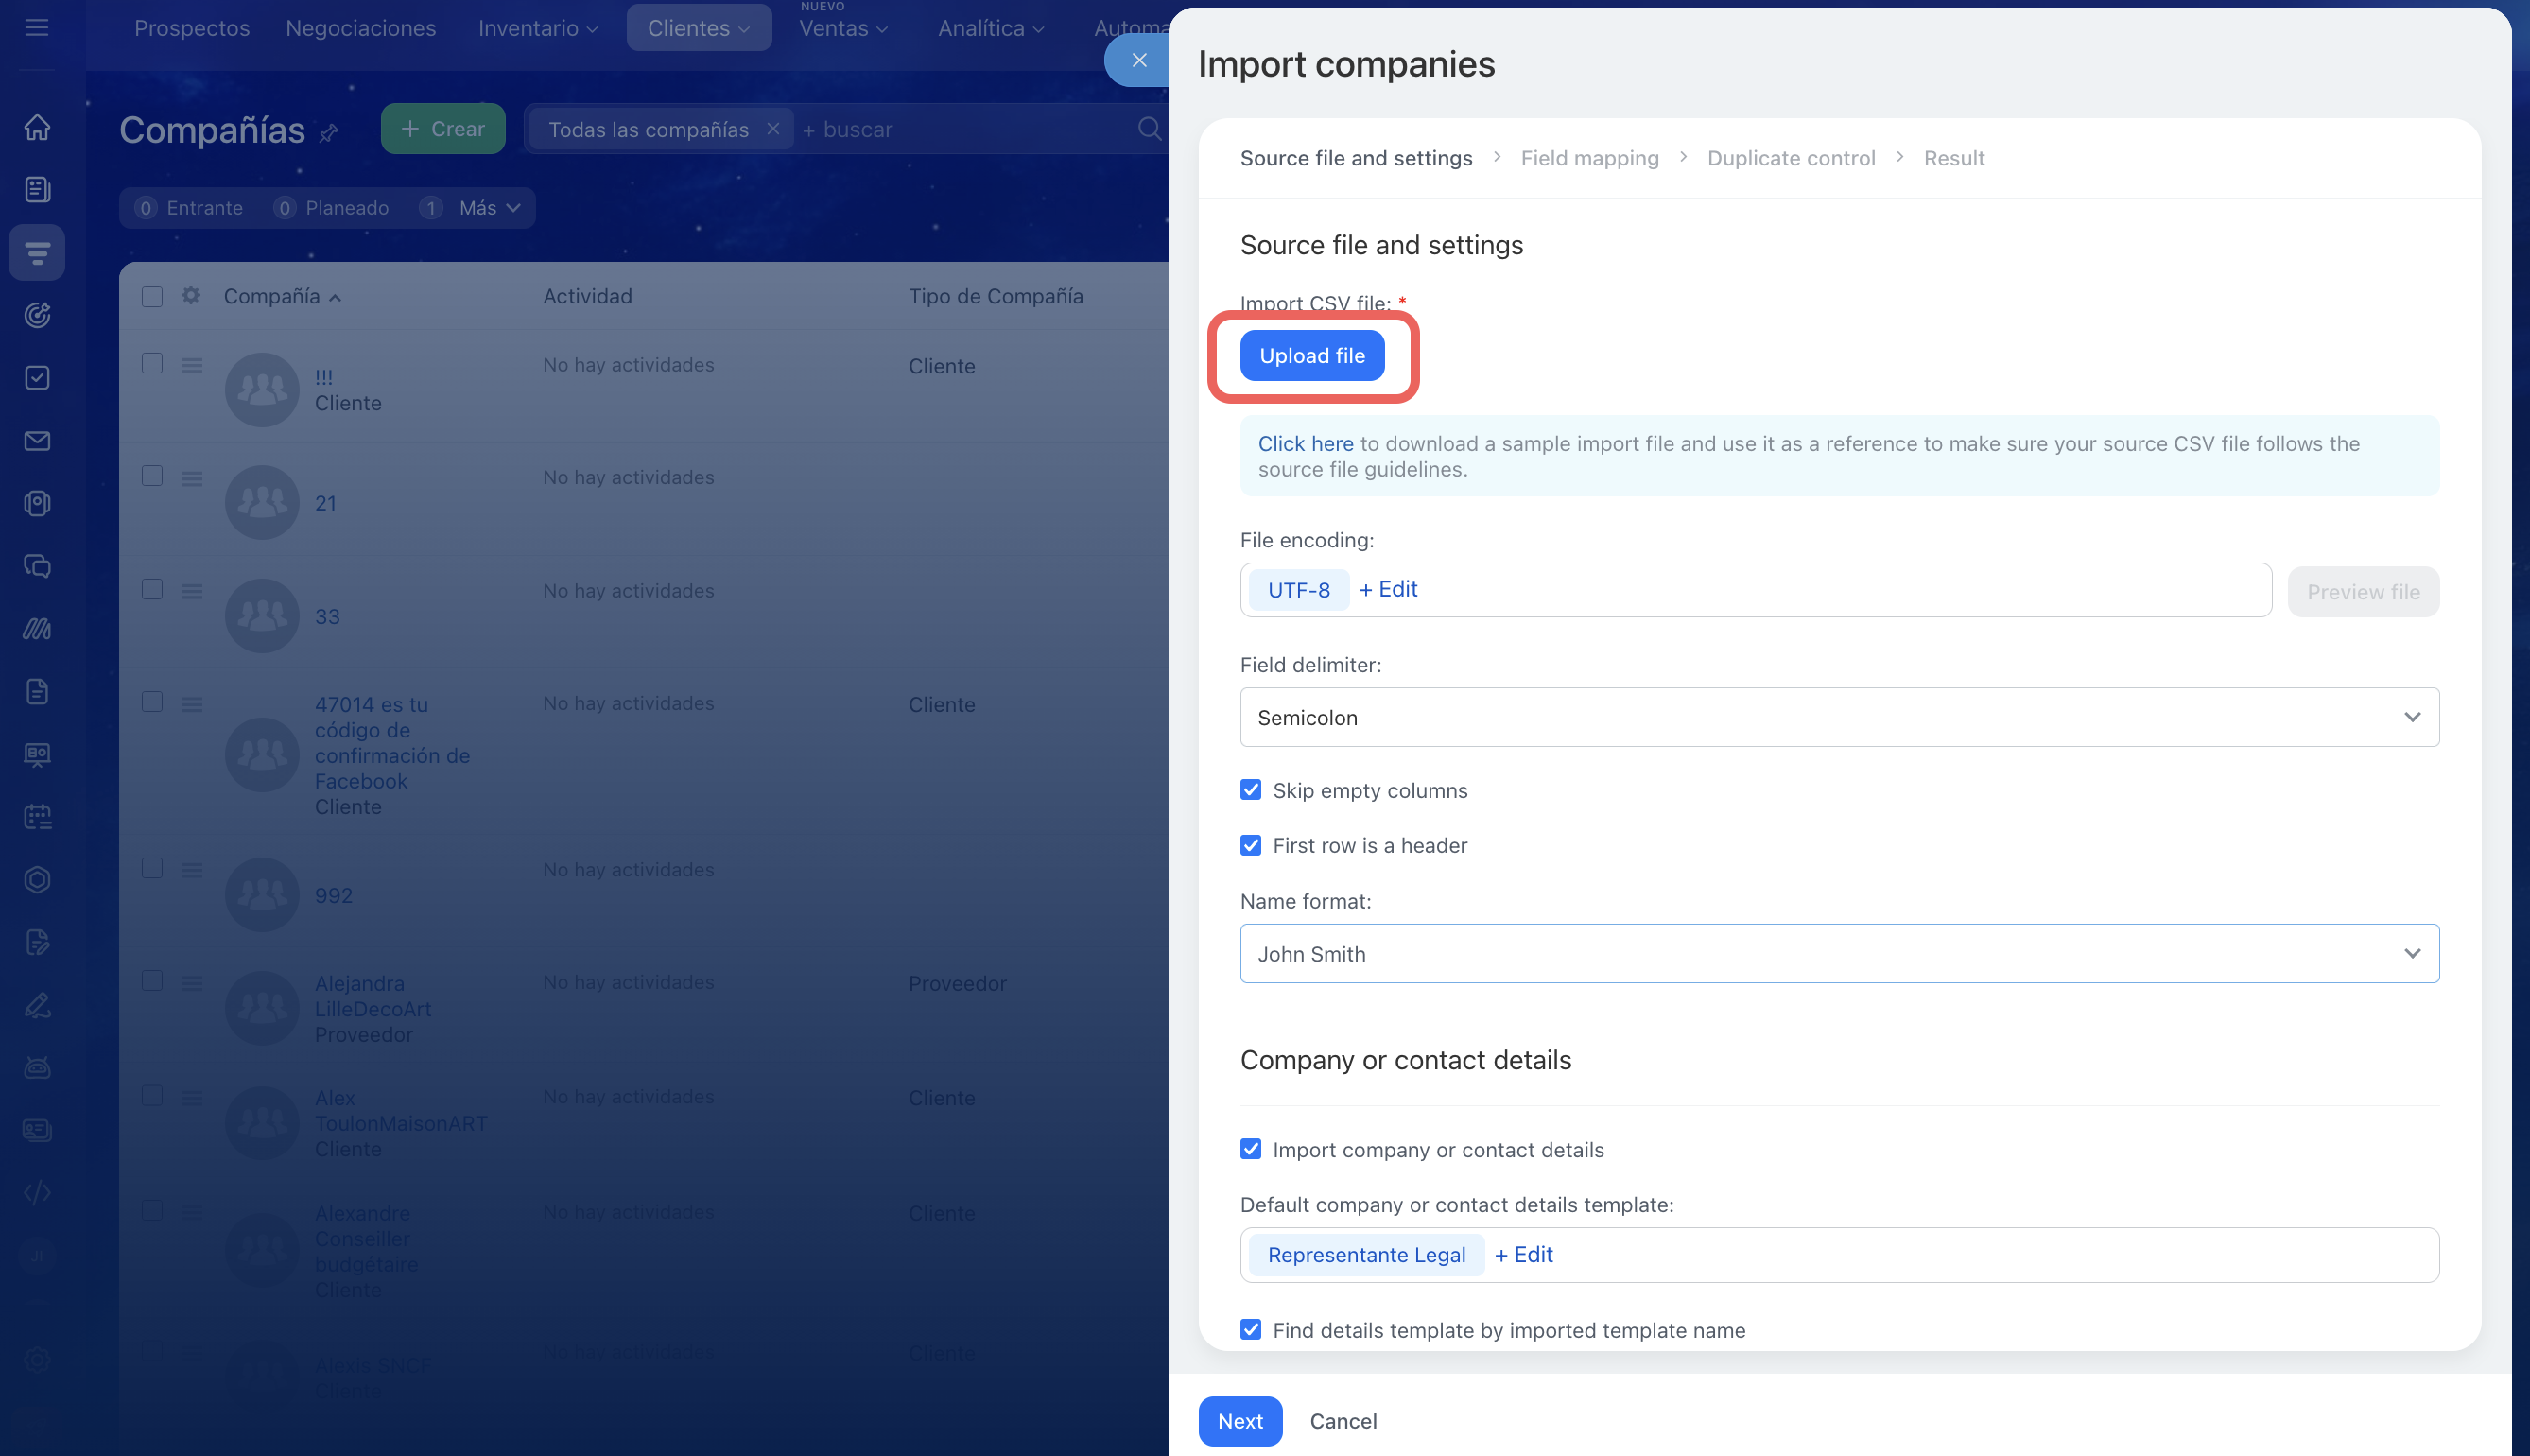Uncheck Skip empty columns checkbox
Viewport: 2530px width, 1456px height.
point(1250,790)
